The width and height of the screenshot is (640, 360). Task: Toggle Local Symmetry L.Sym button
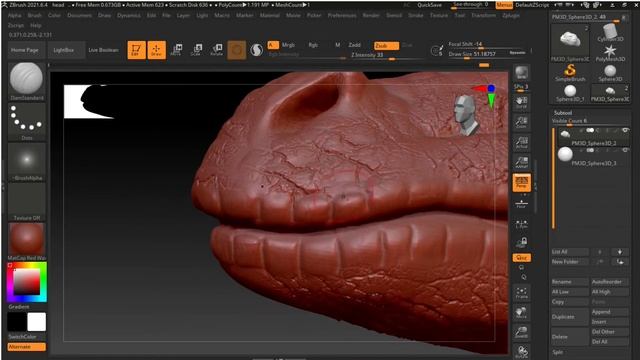click(x=521, y=224)
